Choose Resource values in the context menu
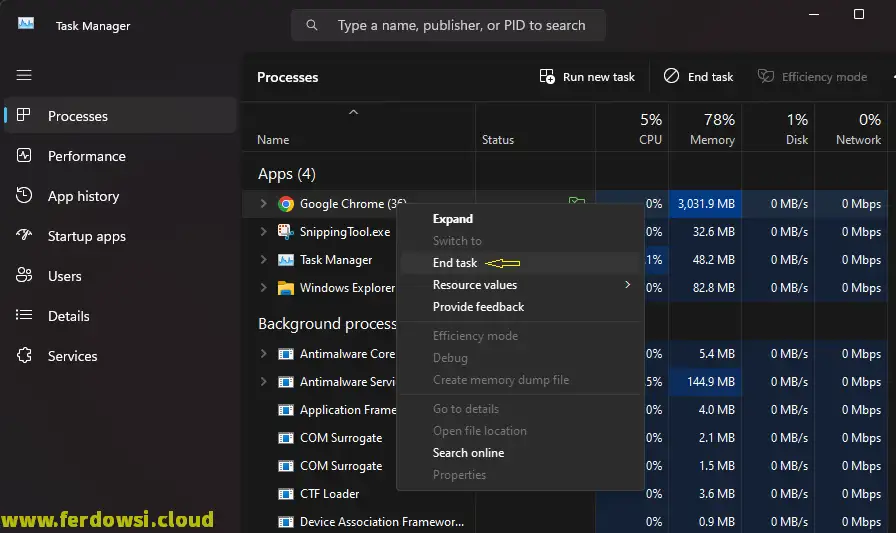The height and width of the screenshot is (533, 896). pyautogui.click(x=520, y=284)
